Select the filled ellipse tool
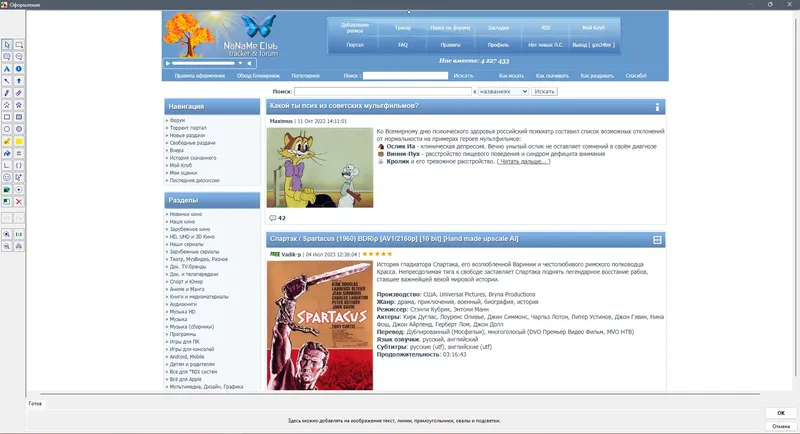The height and width of the screenshot is (434, 800). click(19, 129)
